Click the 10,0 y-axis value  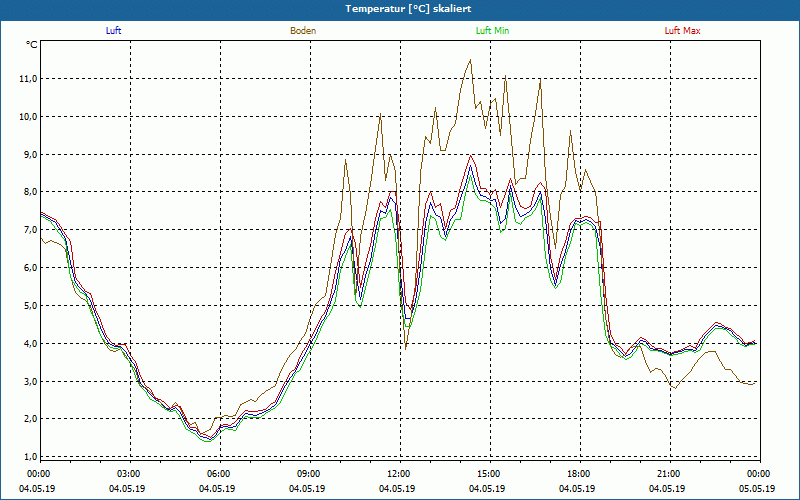tap(29, 116)
